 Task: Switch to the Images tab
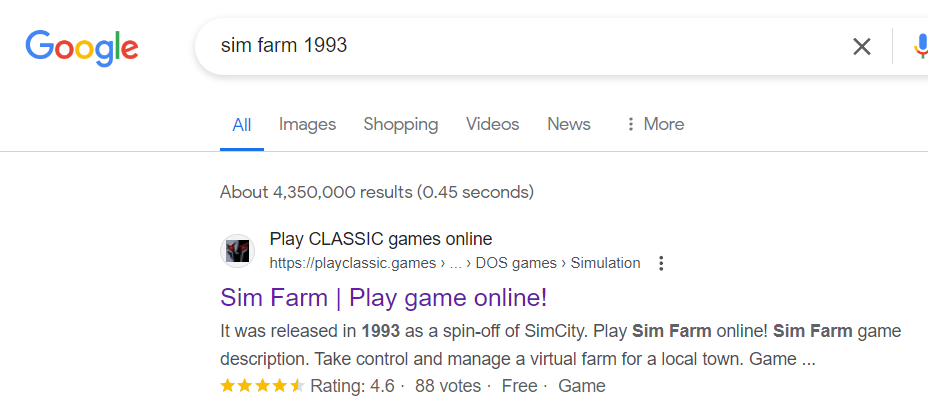coord(307,125)
